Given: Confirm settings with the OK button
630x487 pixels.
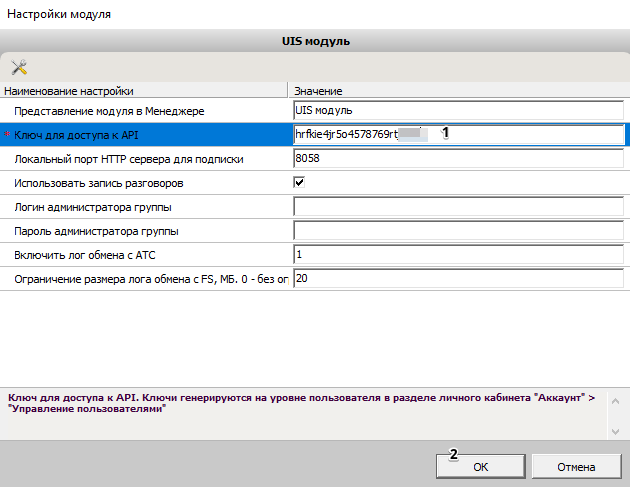Looking at the screenshot, I should 481,467.
